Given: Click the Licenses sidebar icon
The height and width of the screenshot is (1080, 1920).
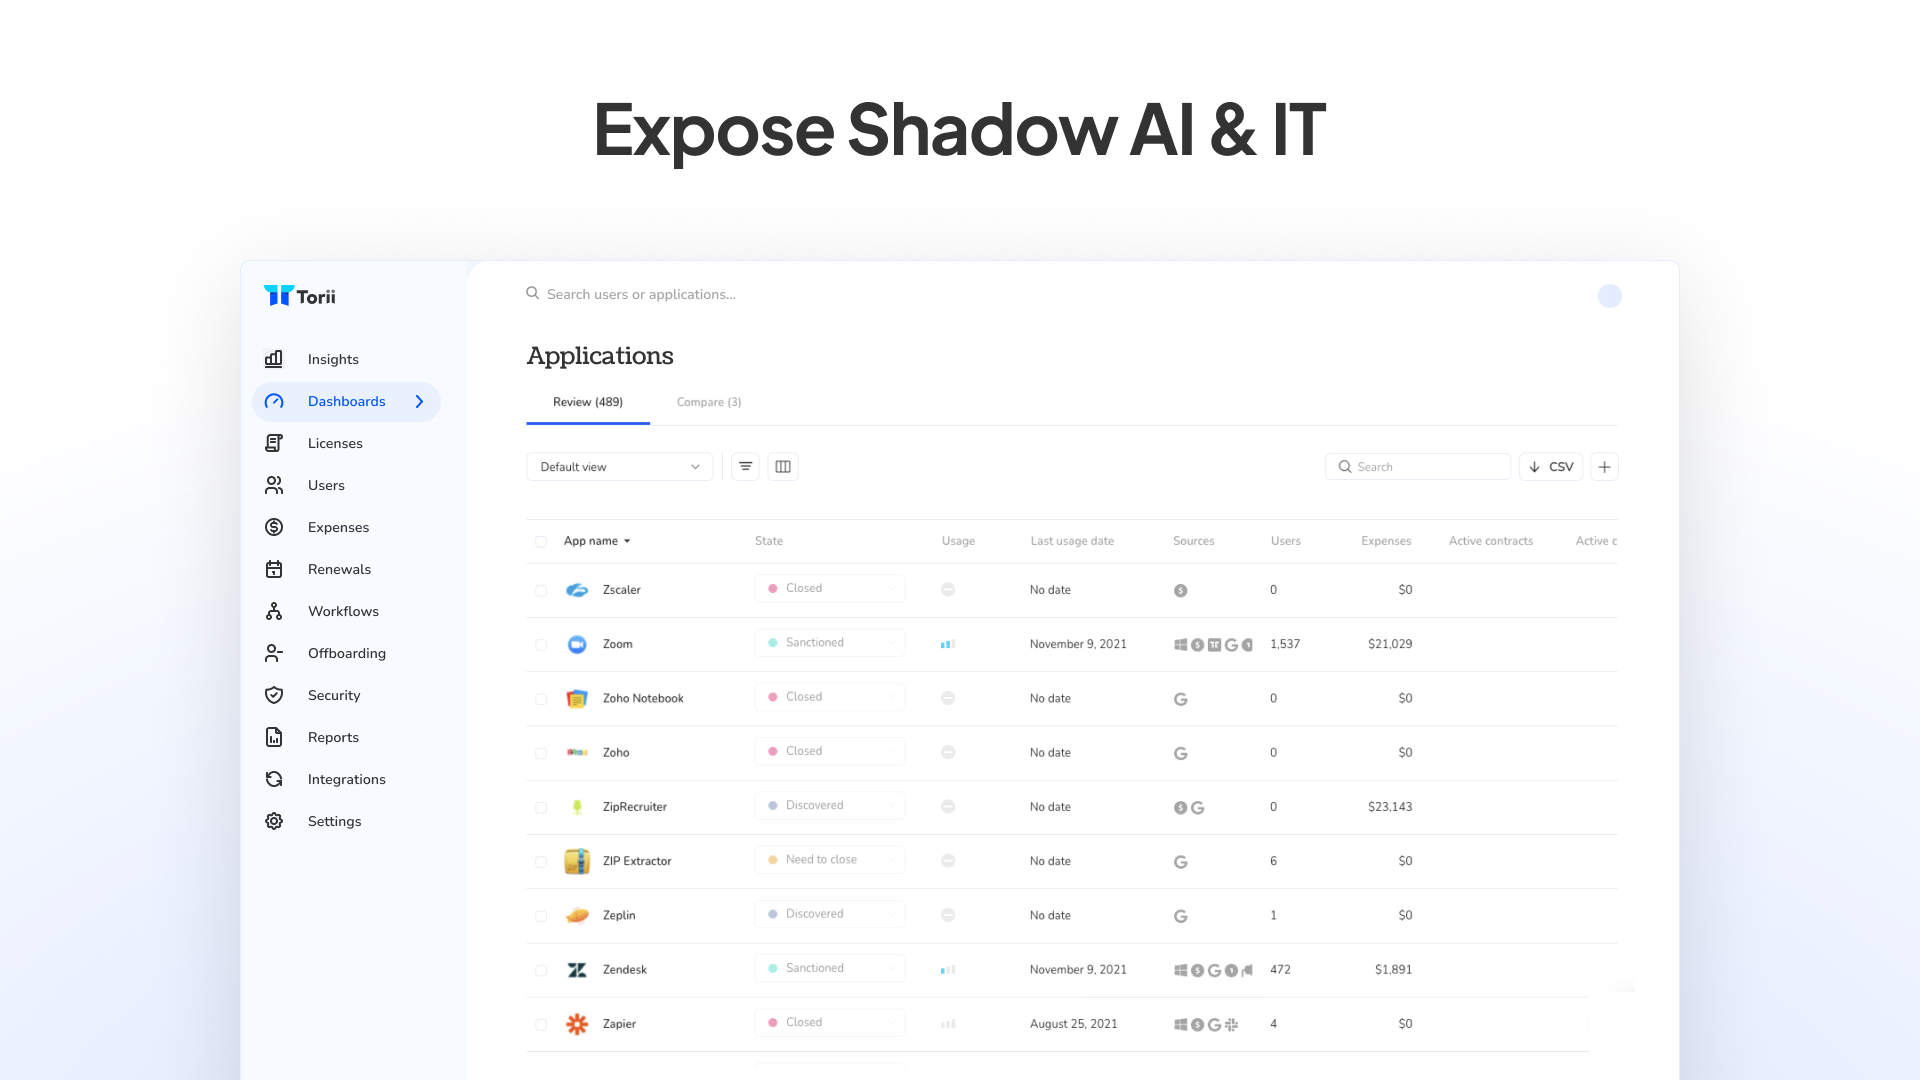Looking at the screenshot, I should 273,443.
